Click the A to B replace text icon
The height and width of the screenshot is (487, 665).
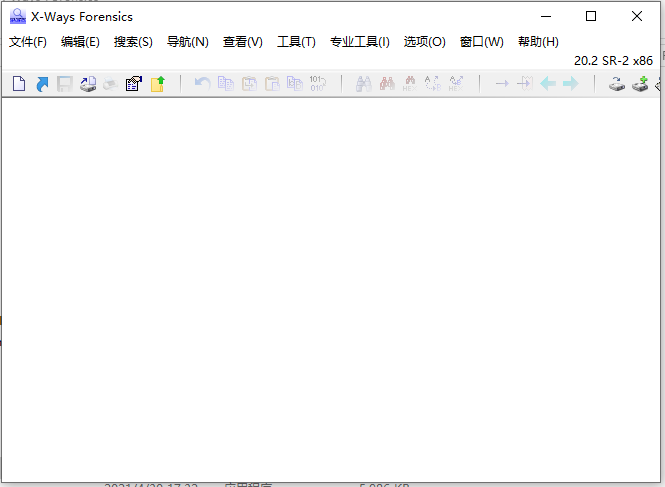pos(433,84)
